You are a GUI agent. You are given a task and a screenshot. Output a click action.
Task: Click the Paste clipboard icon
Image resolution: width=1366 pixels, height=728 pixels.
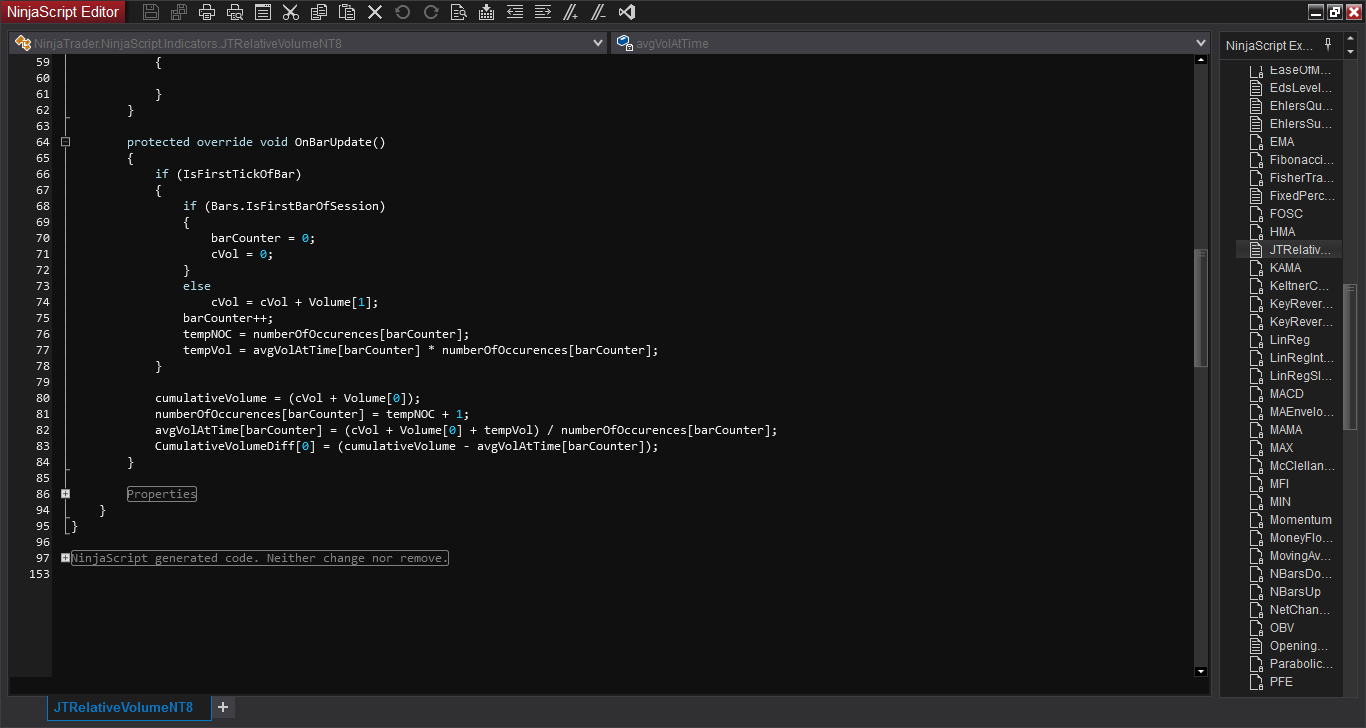tap(347, 12)
